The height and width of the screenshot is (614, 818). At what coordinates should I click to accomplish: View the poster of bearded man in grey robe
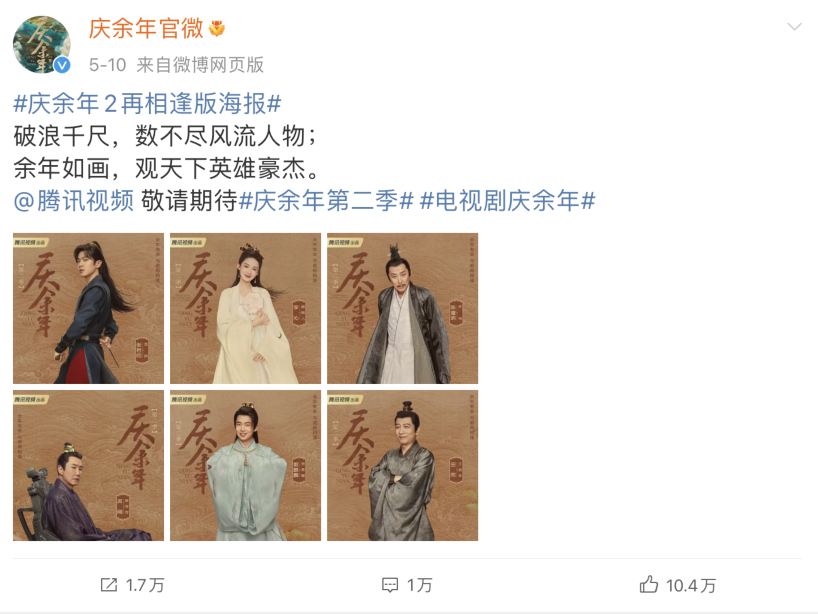click(402, 308)
